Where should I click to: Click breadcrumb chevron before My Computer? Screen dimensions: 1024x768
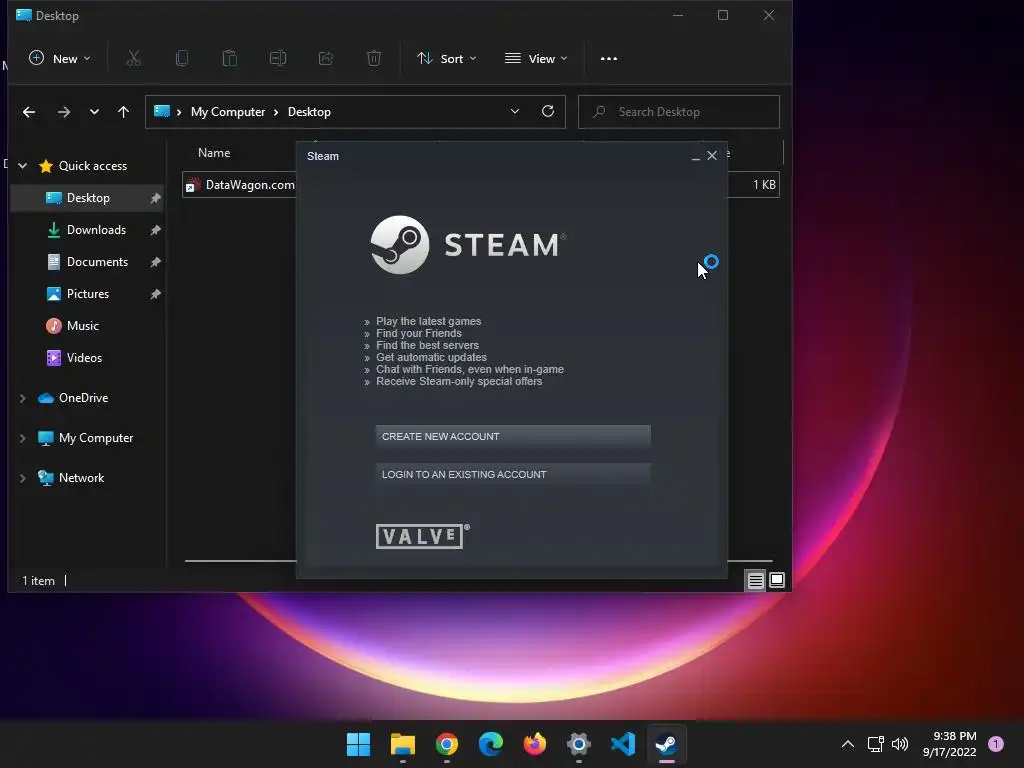click(x=179, y=112)
